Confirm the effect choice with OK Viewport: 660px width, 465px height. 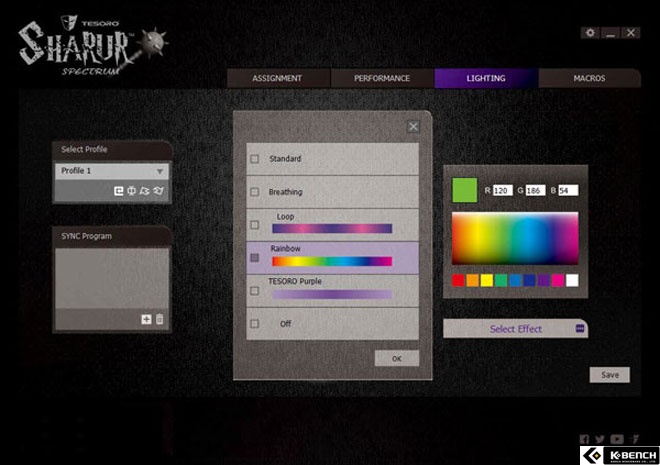[x=397, y=359]
